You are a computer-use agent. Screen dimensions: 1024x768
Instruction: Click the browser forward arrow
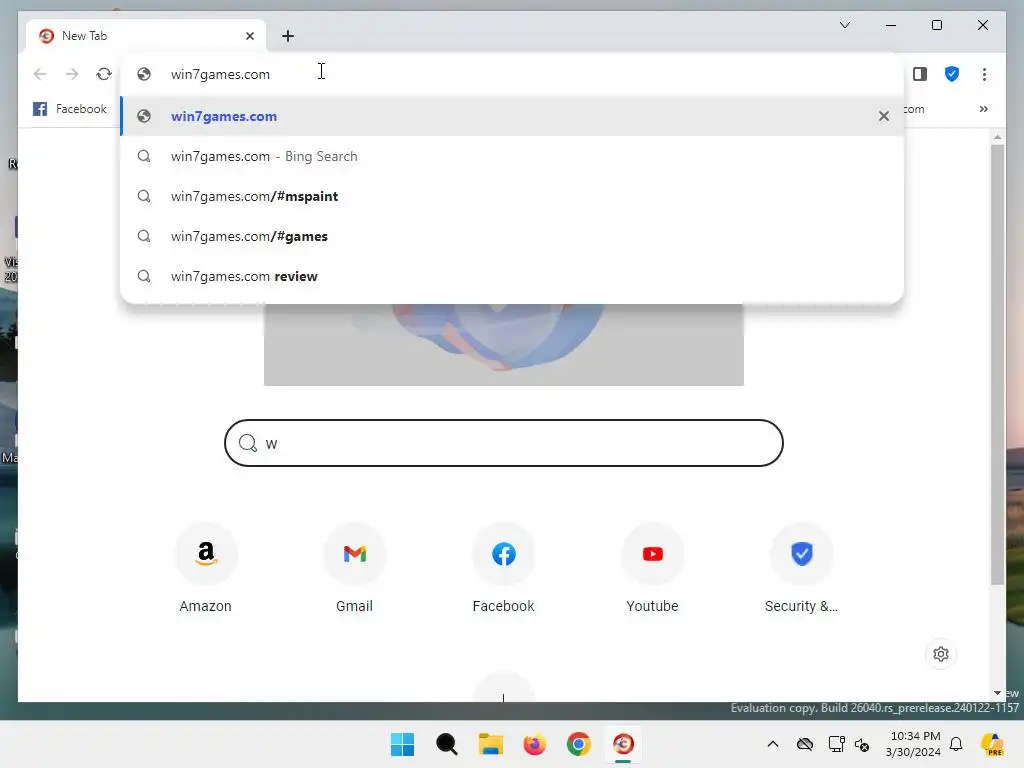coord(72,74)
